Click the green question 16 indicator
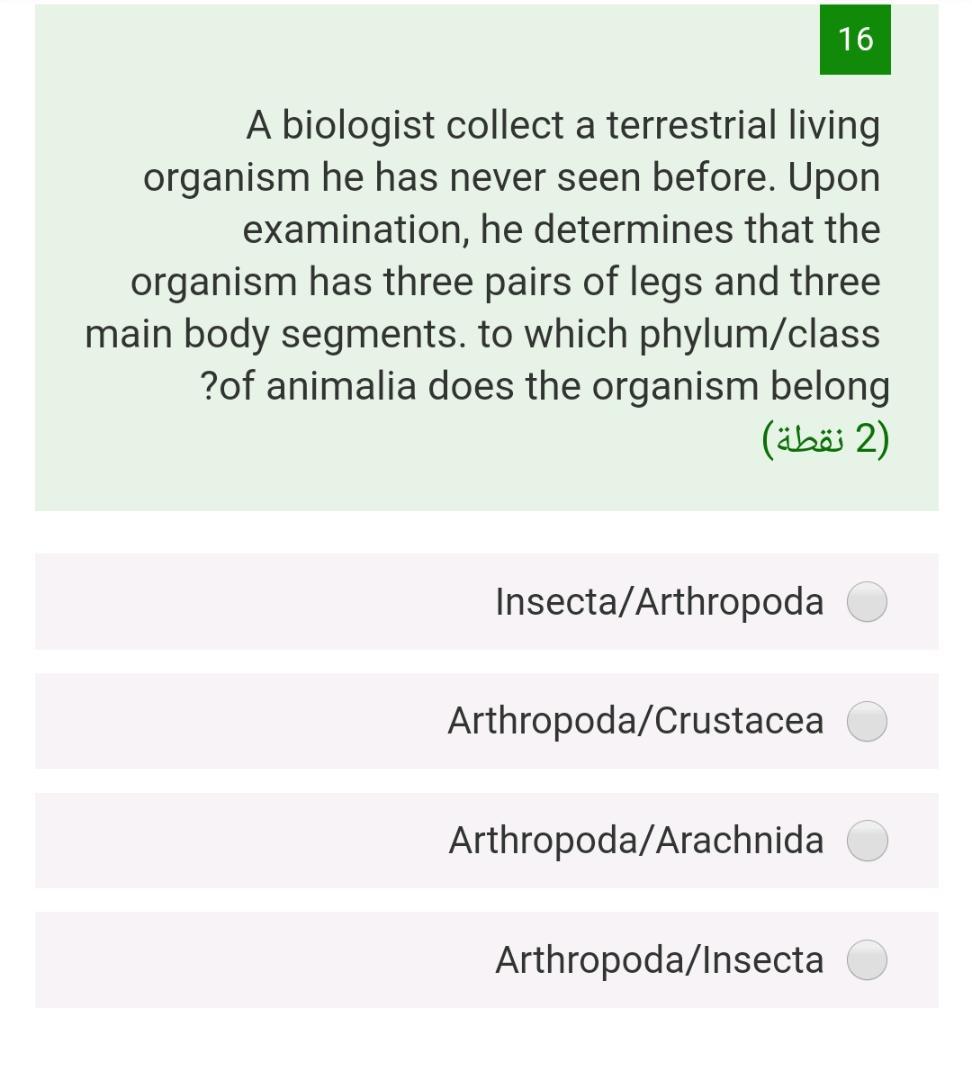 coord(855,40)
